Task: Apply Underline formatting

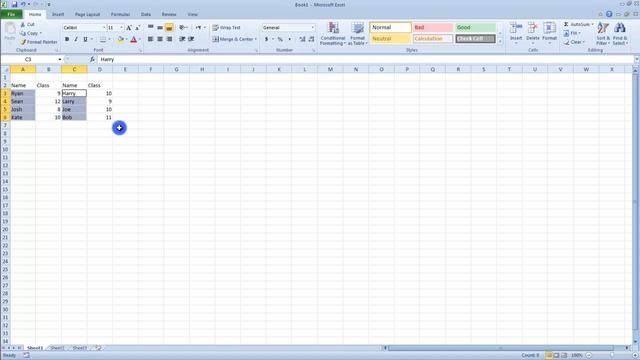Action: [85, 39]
